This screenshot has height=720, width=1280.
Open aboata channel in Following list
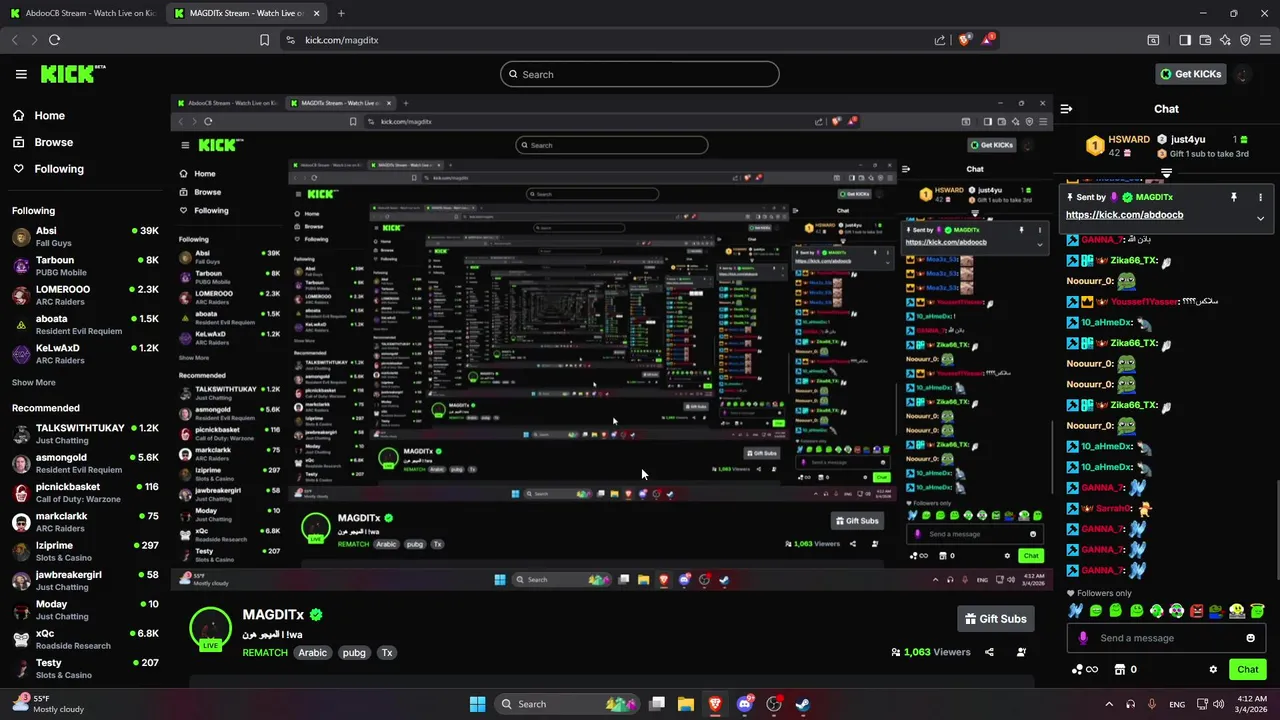[85, 324]
